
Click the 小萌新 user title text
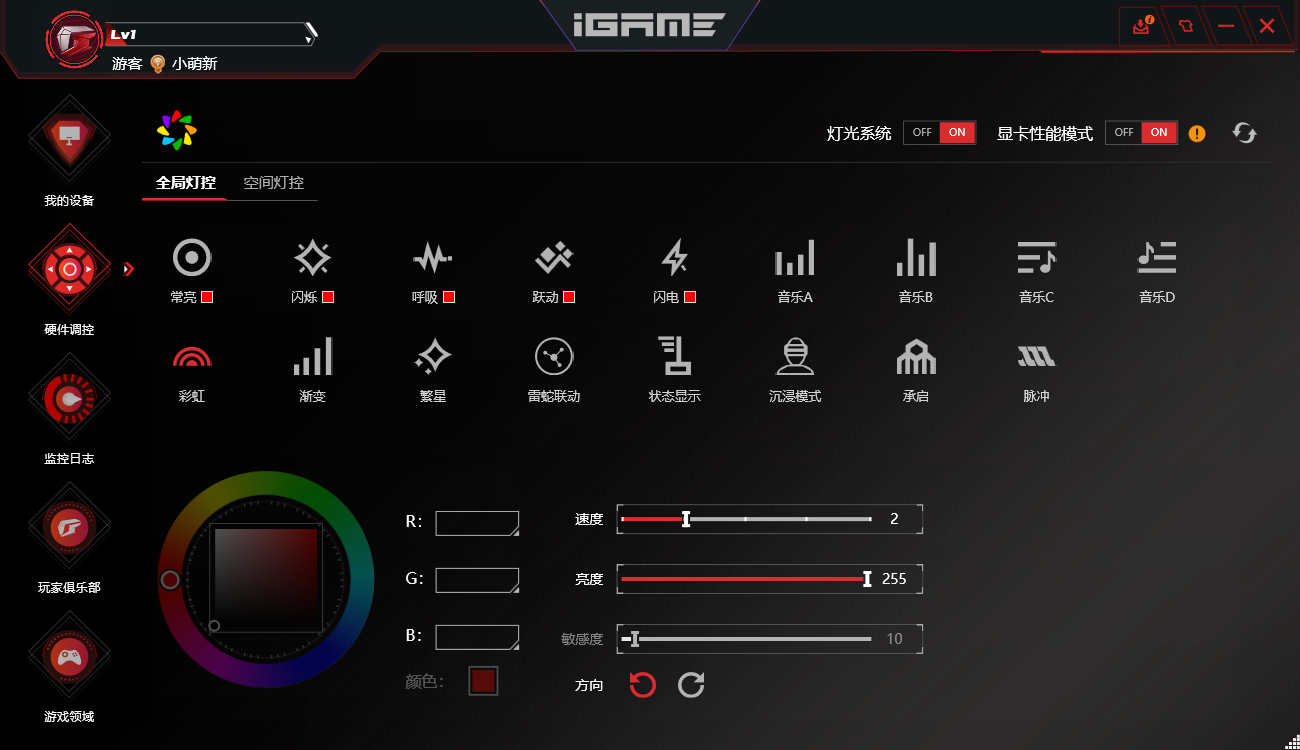coord(194,64)
